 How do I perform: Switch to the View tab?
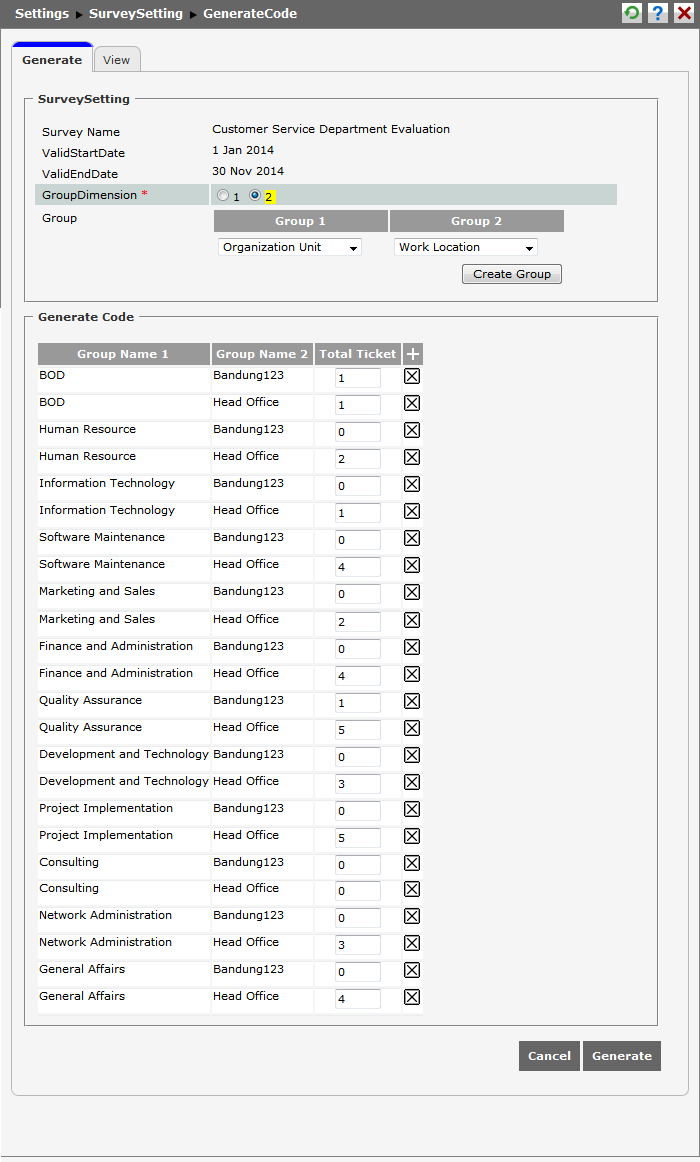[x=117, y=60]
